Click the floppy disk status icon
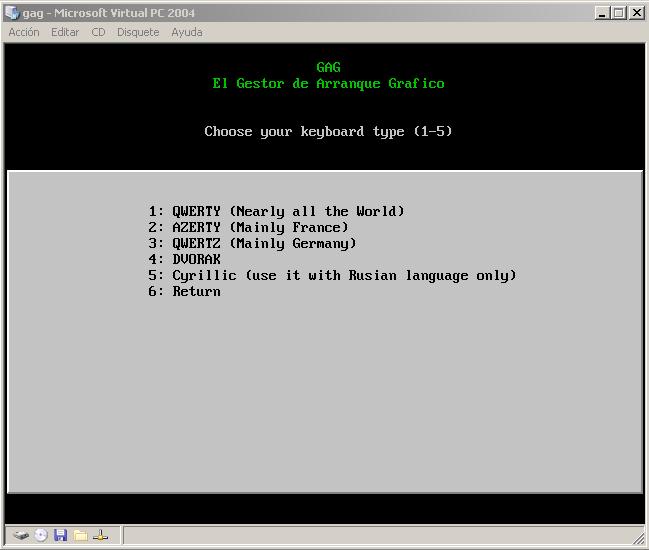The image size is (649, 550). coord(60,536)
